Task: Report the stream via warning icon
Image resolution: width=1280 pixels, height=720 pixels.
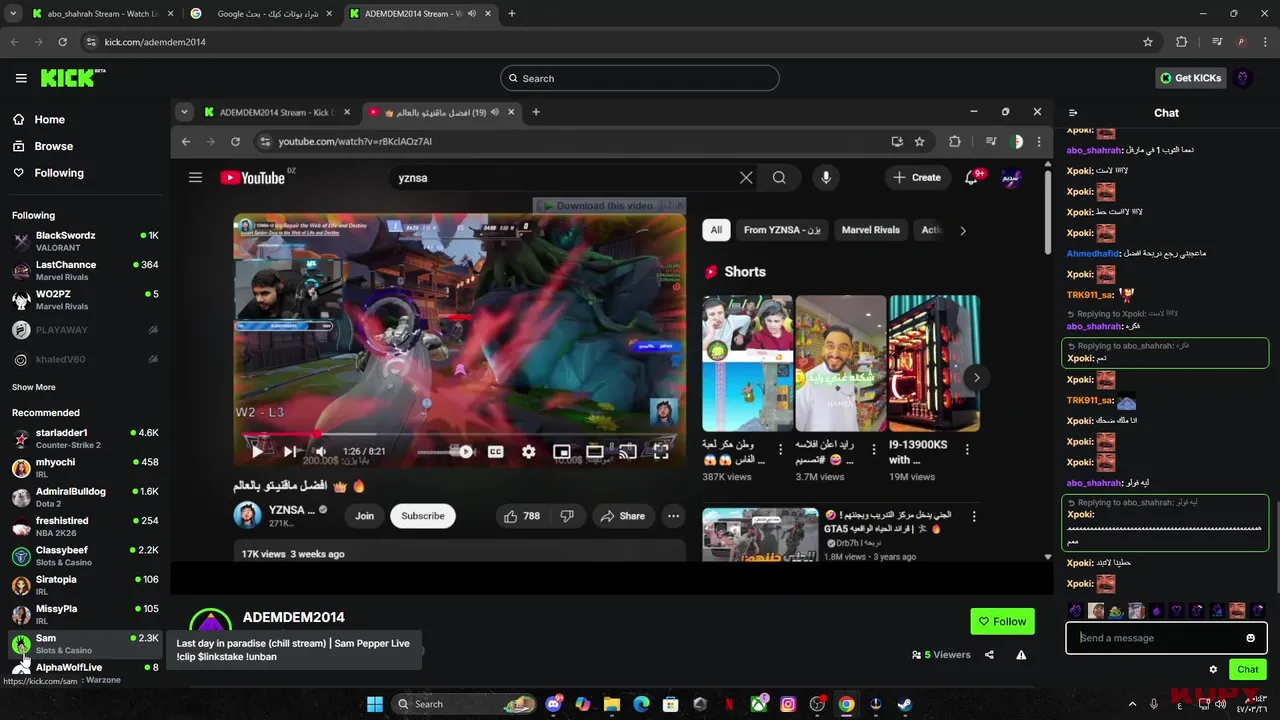Action: tap(1021, 655)
